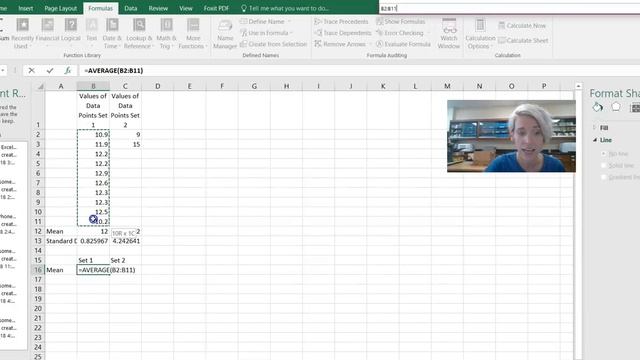Click select-all corner of the sheet
Viewport: 640px width, 360px height.
click(40, 86)
